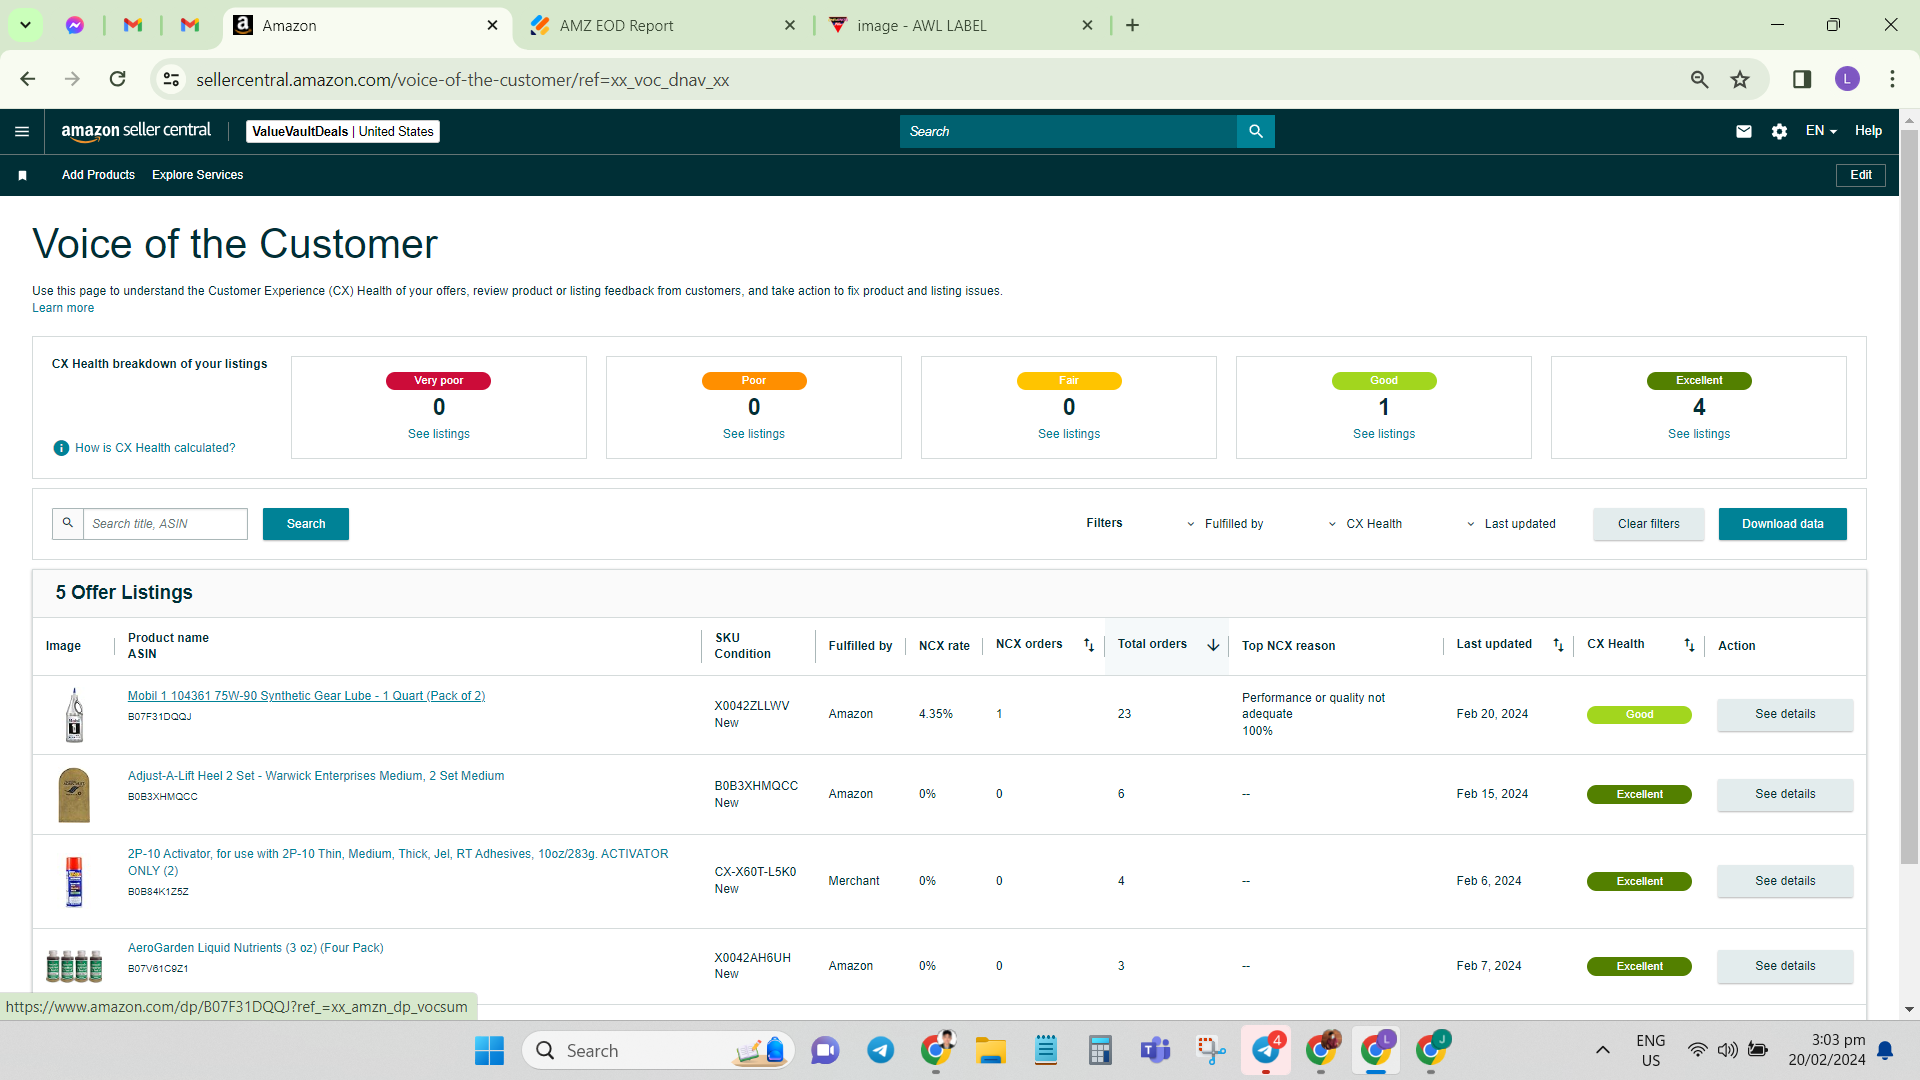Sort the table by Last updated column
The width and height of the screenshot is (1920, 1080).
coord(1558,645)
